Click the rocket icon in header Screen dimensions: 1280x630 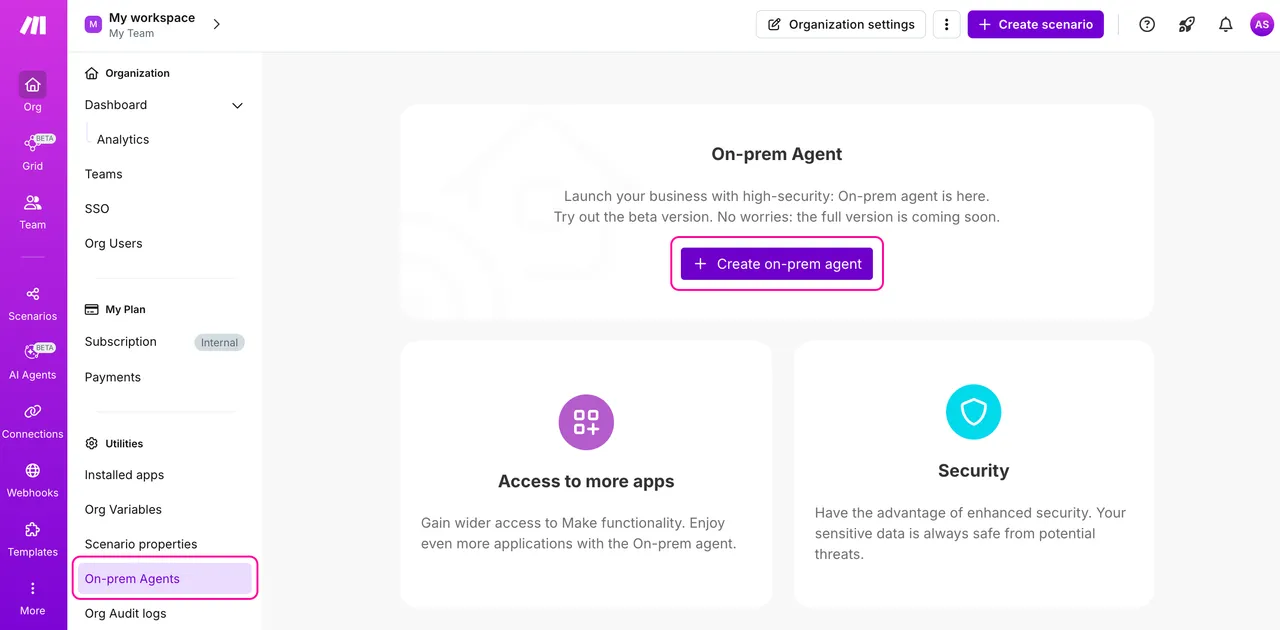1187,25
